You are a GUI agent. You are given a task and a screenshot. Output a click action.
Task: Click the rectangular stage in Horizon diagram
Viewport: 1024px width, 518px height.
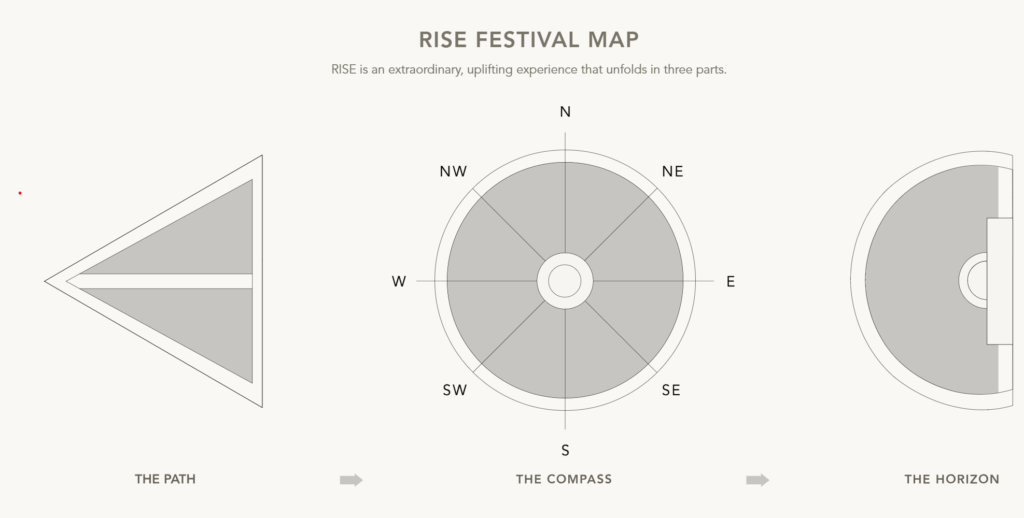click(x=999, y=282)
